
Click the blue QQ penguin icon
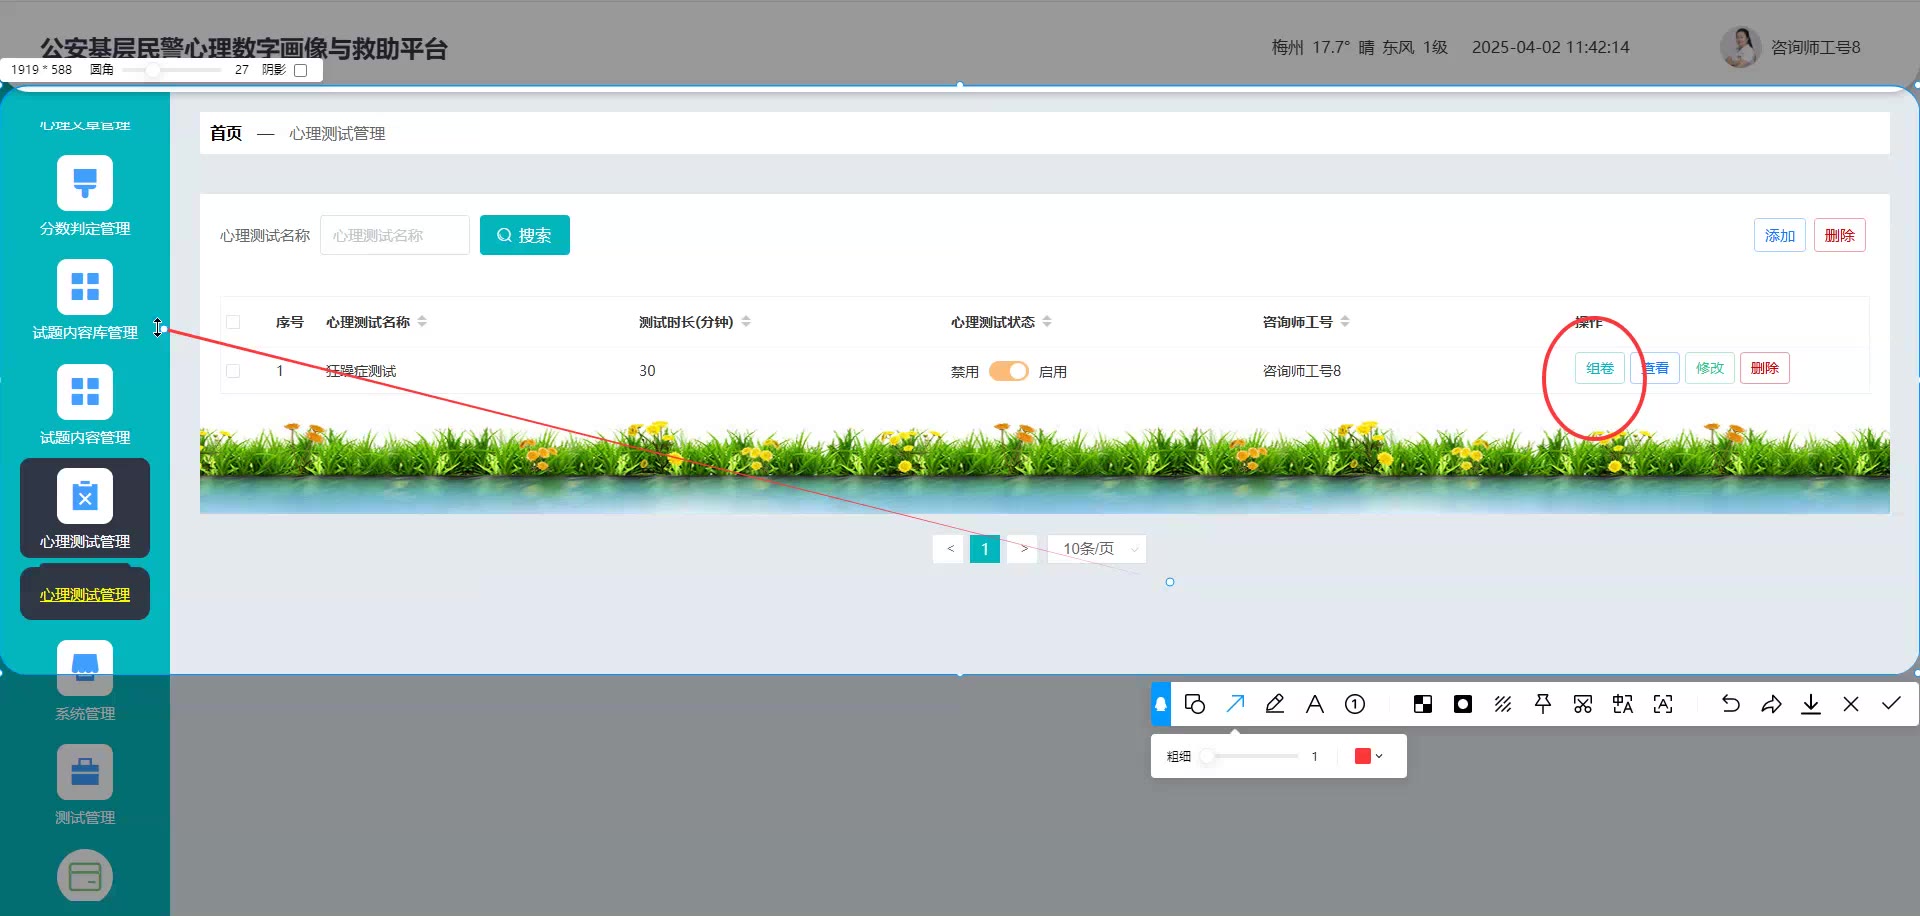coord(1161,704)
